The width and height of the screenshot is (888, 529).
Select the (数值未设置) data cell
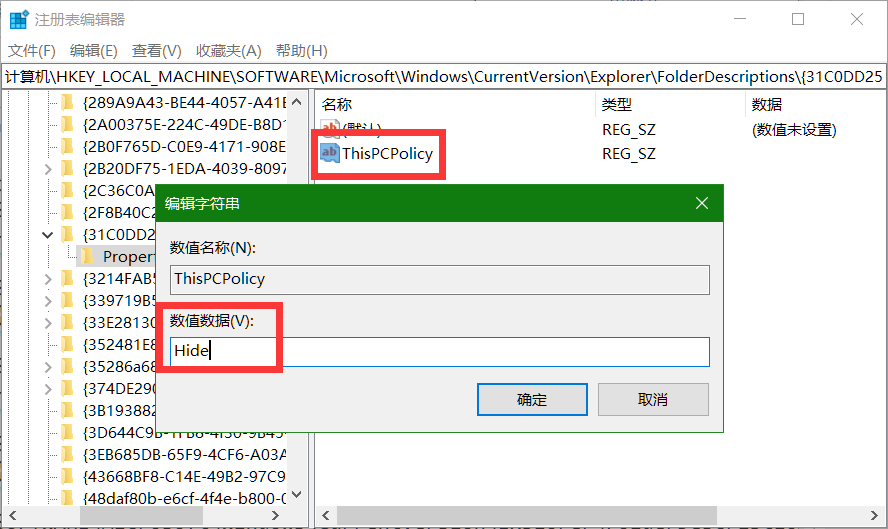point(794,130)
